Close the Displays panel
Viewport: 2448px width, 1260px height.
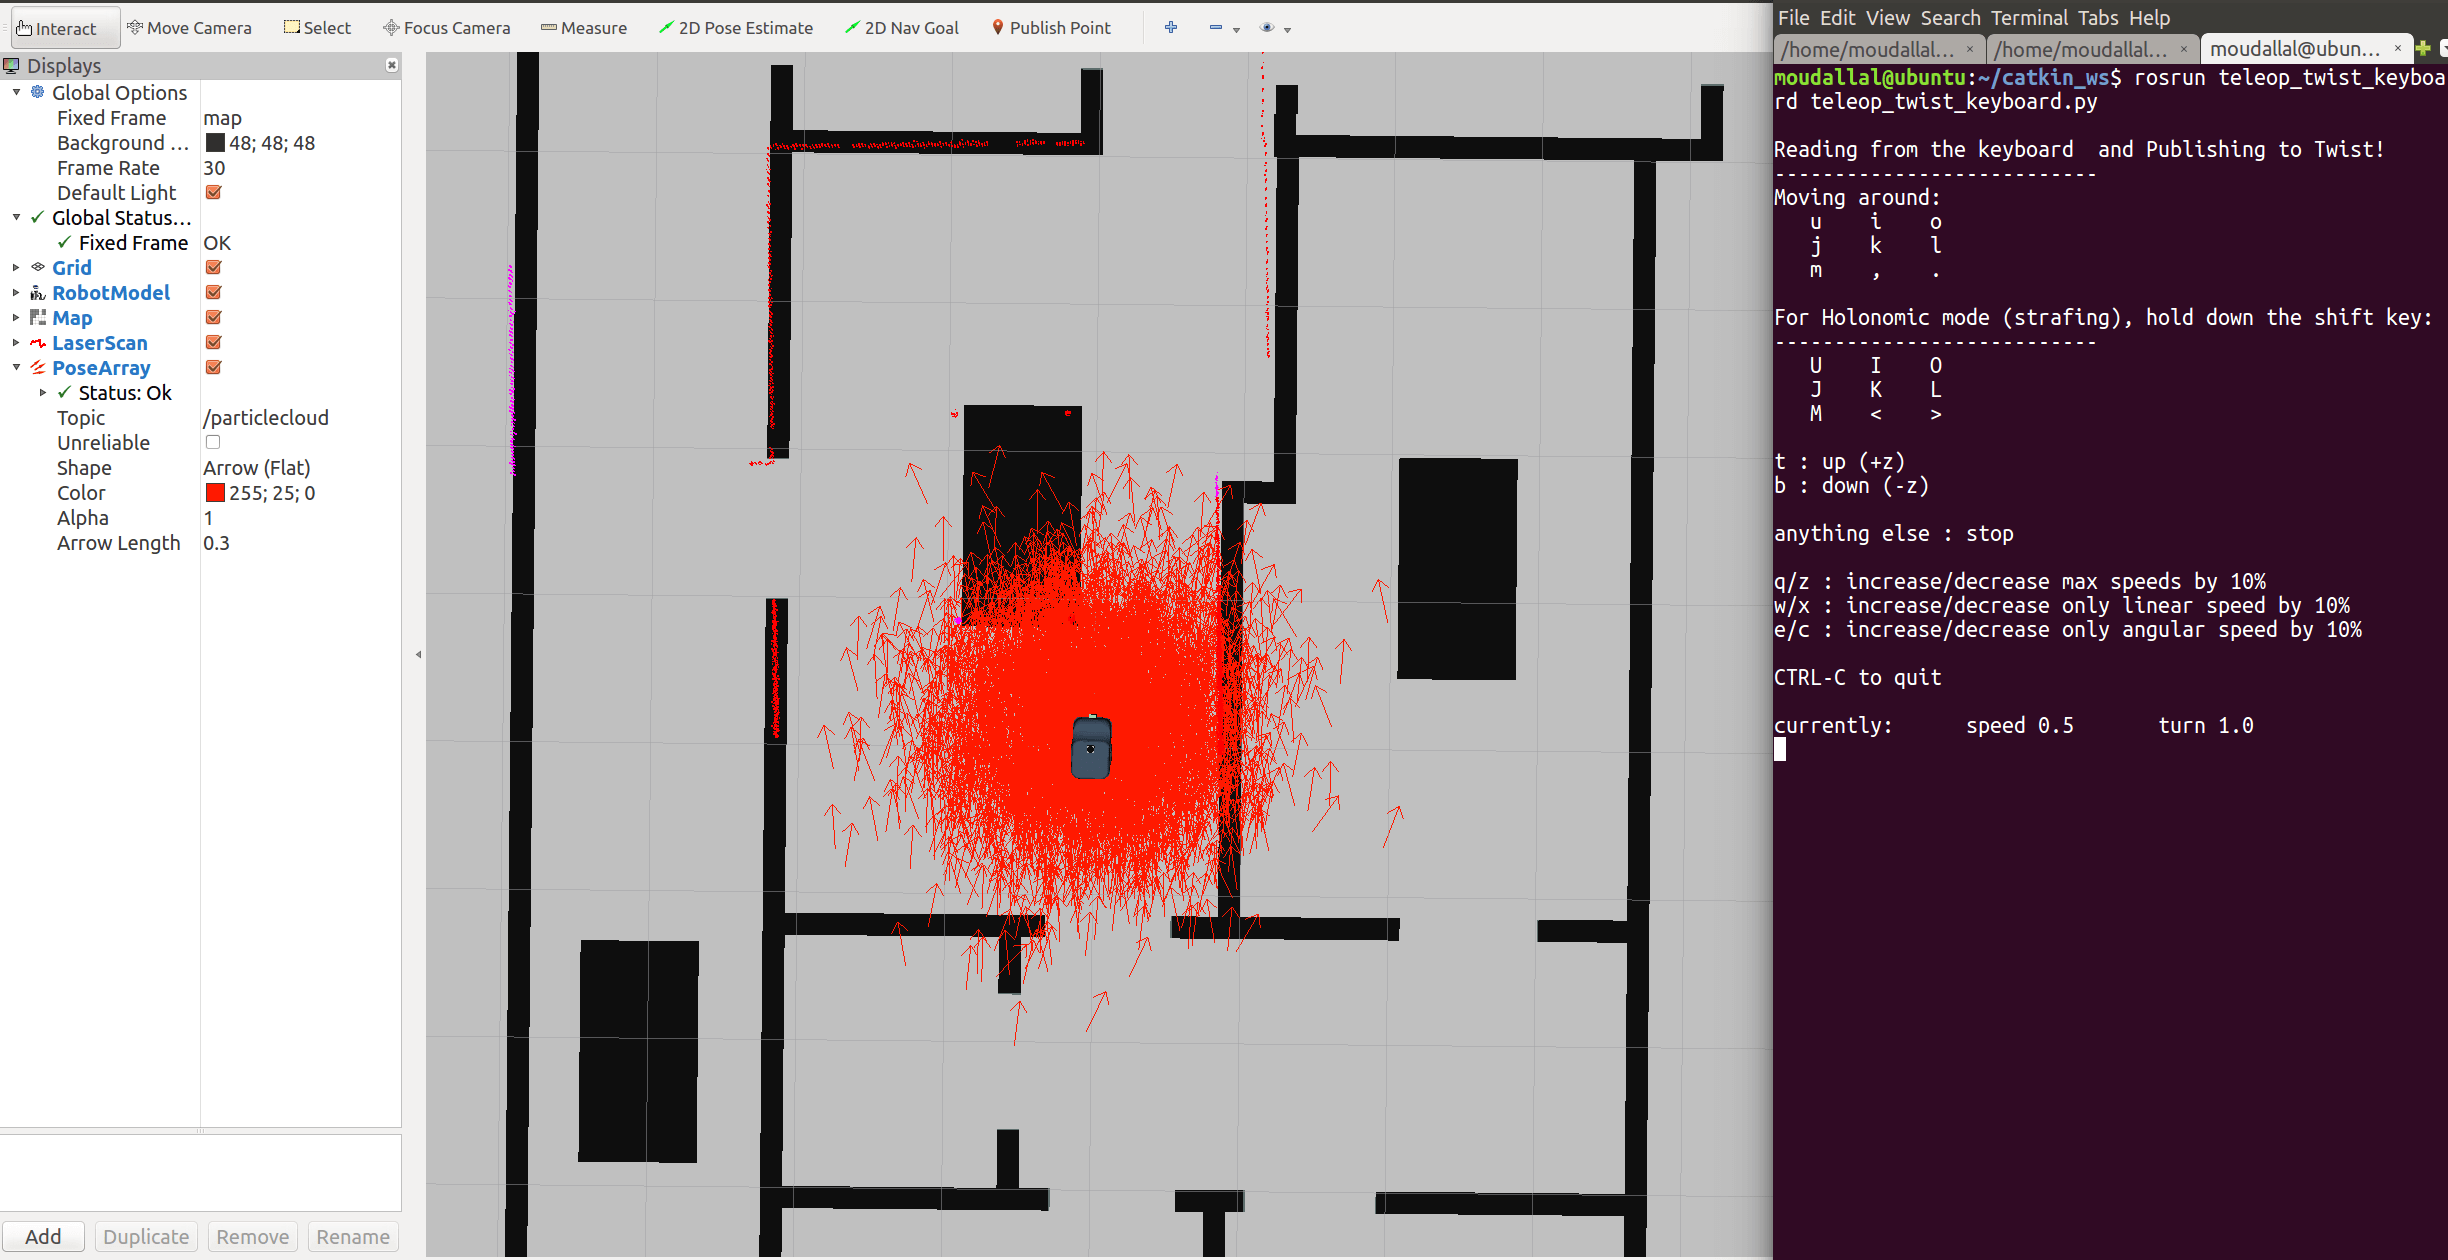(391, 65)
